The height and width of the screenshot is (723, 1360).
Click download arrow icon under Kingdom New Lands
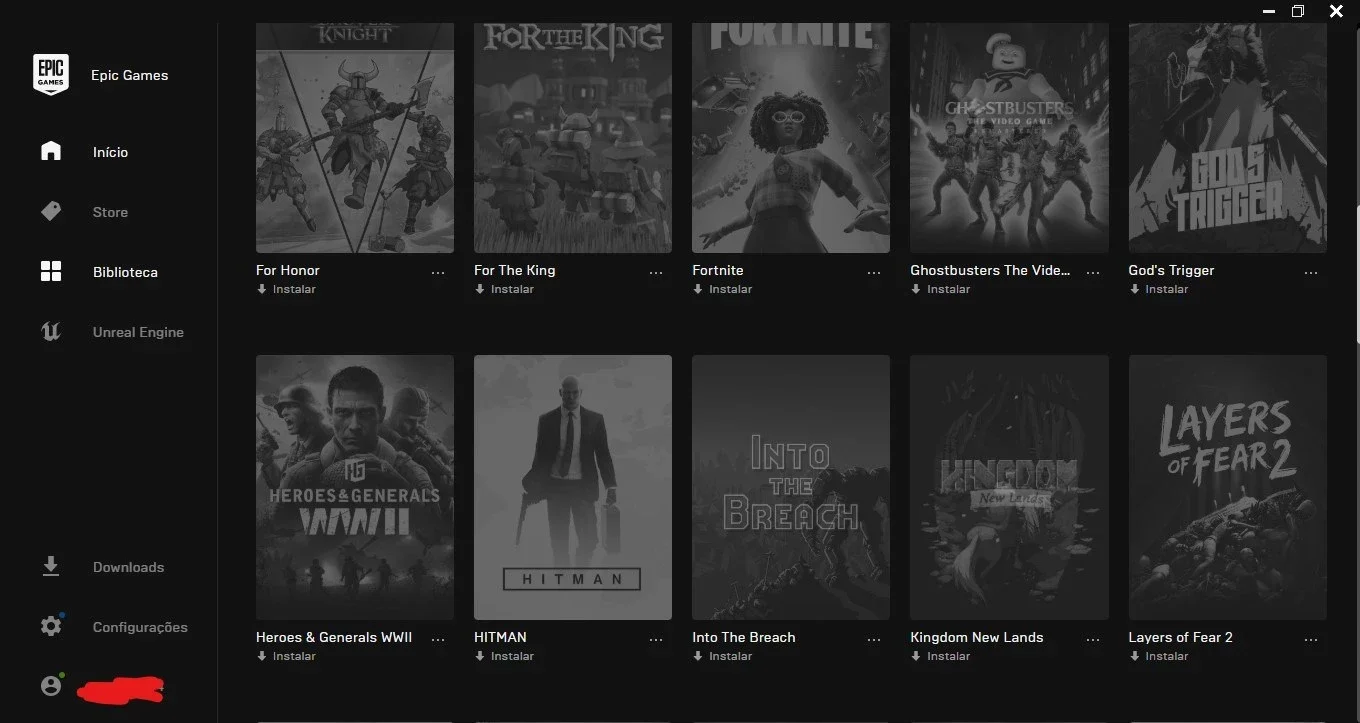pyautogui.click(x=916, y=656)
